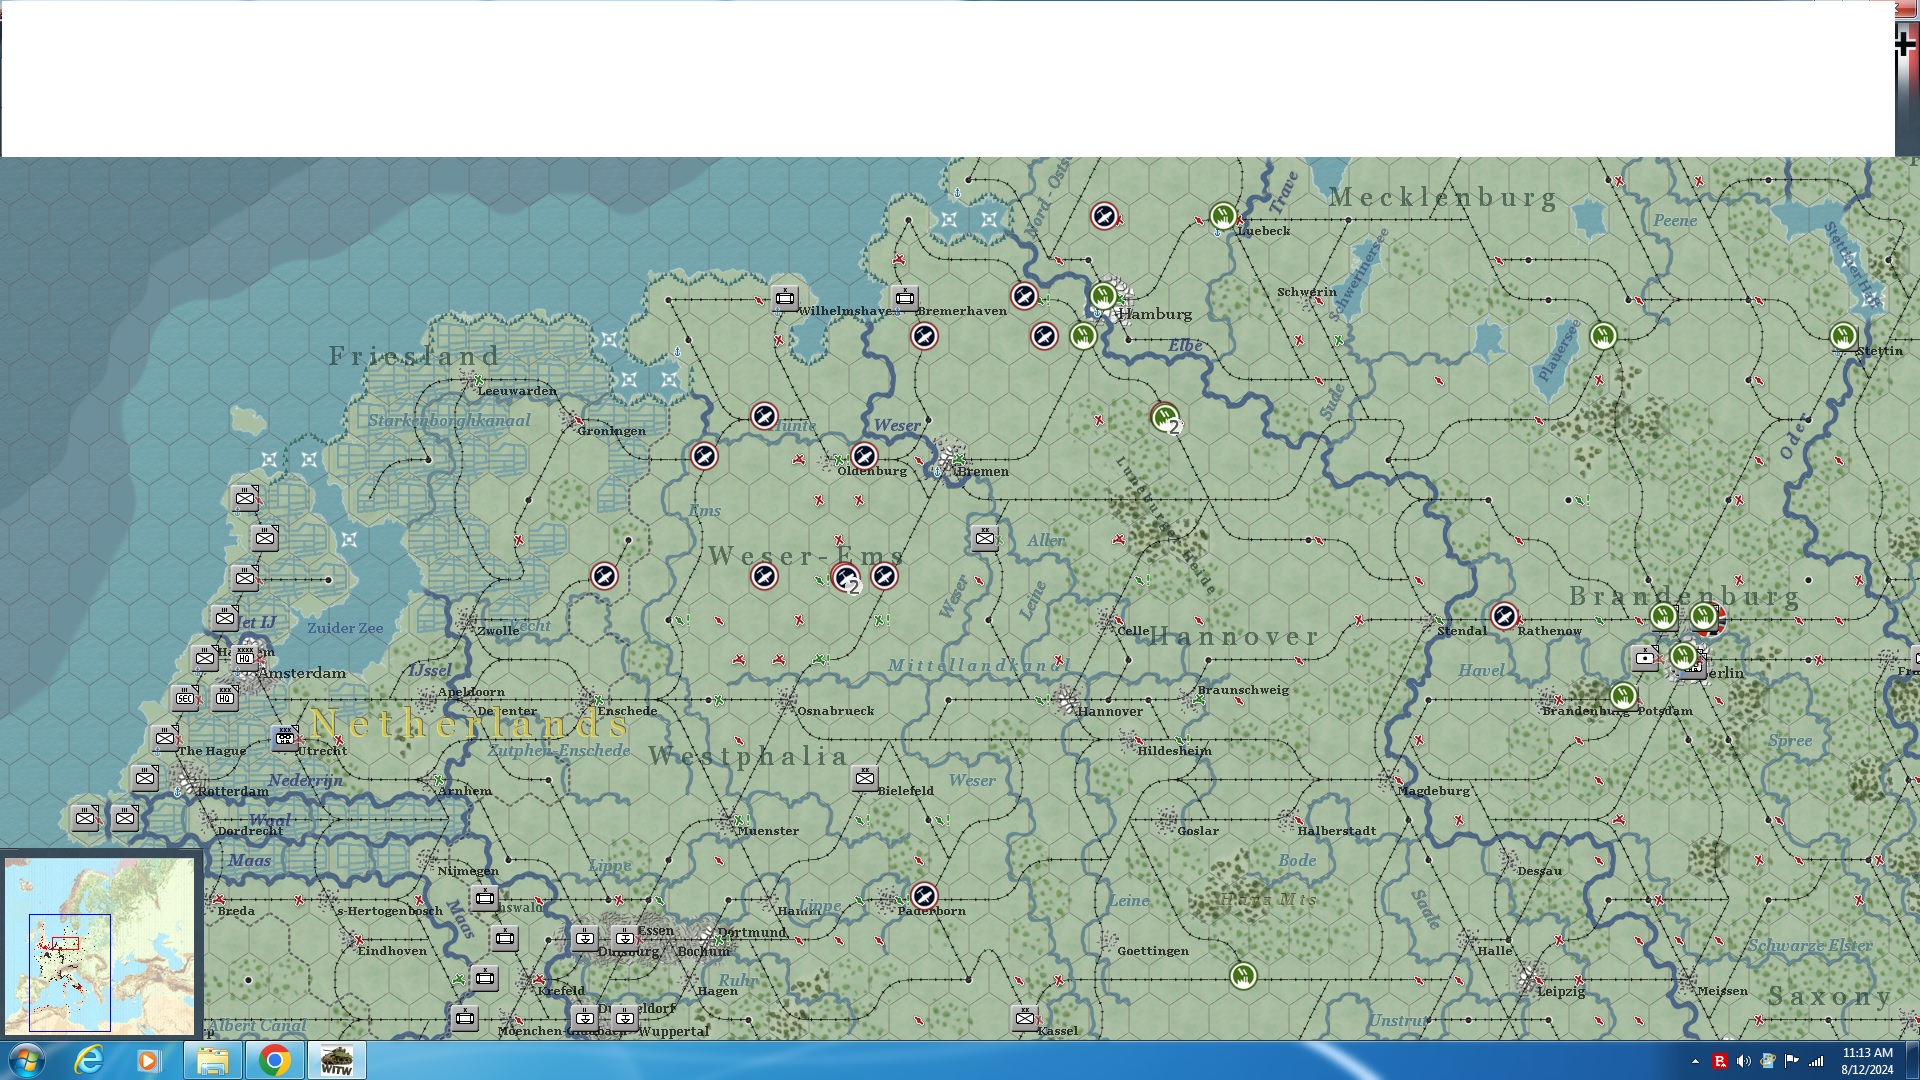Select the air unit north of Luebeck
Screen dimensions: 1920x1080
tap(1104, 216)
